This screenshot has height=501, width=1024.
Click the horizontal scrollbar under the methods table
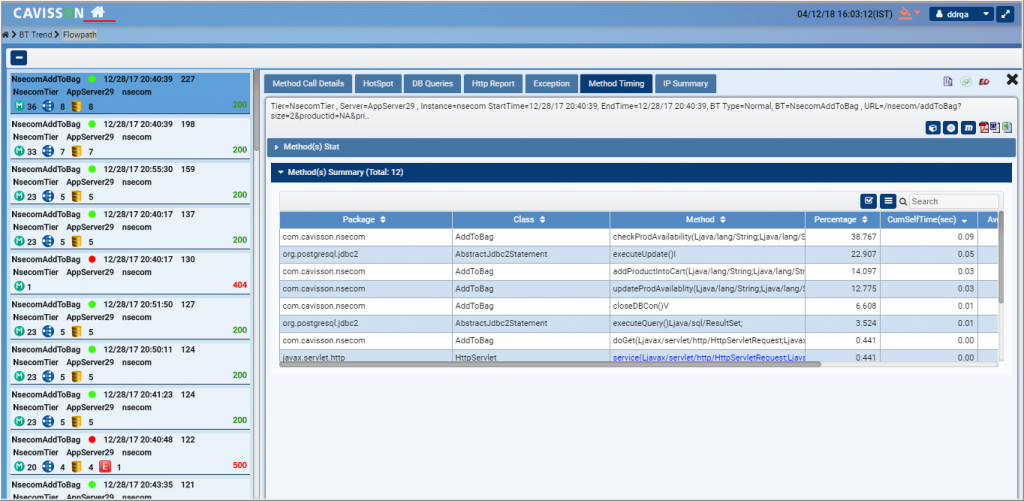550,364
